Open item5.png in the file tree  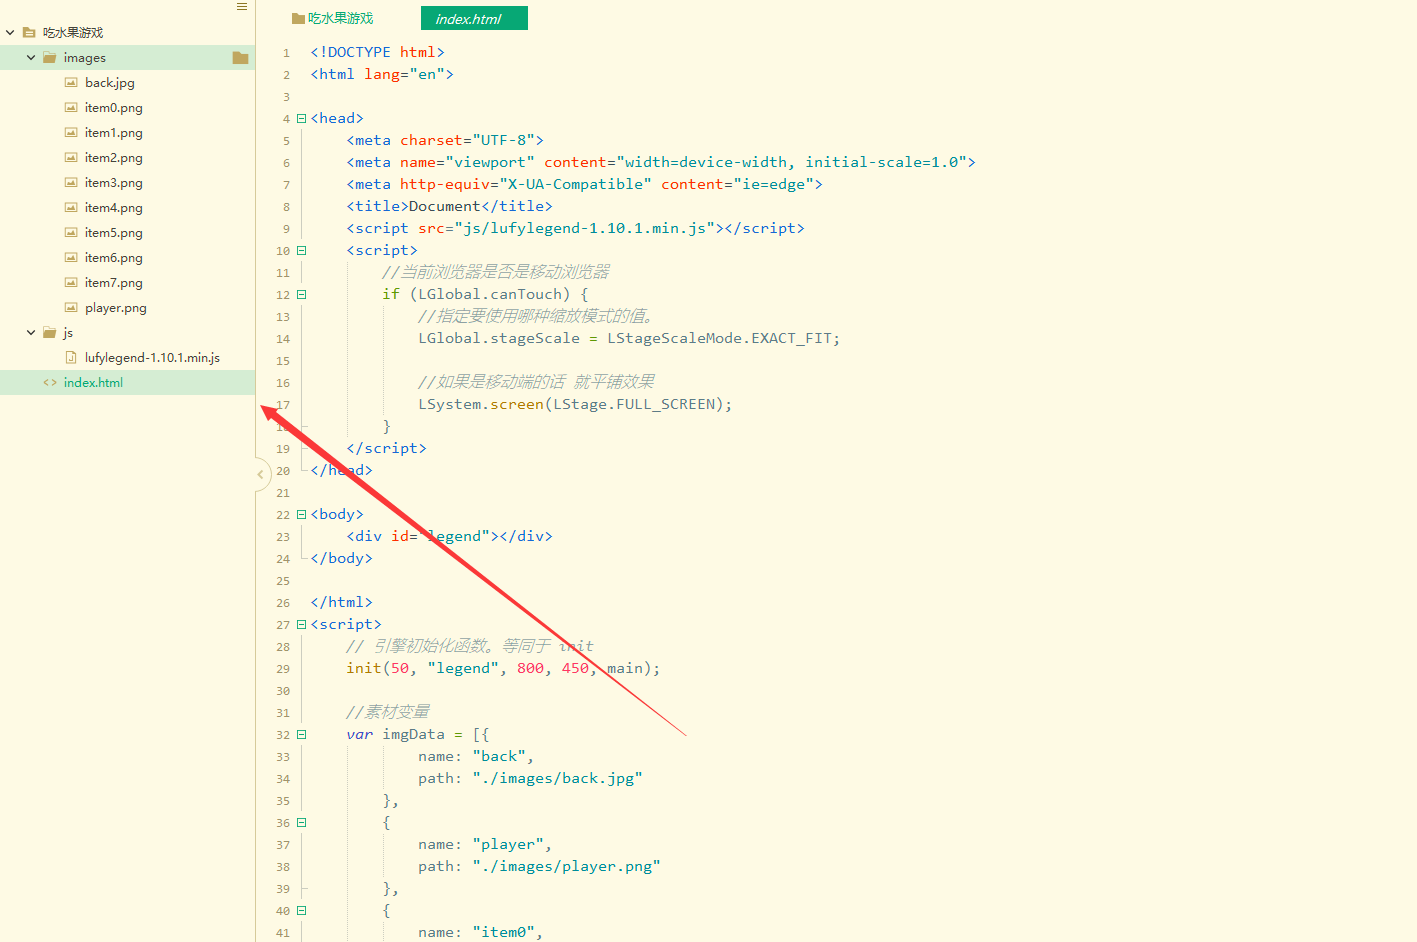[114, 233]
